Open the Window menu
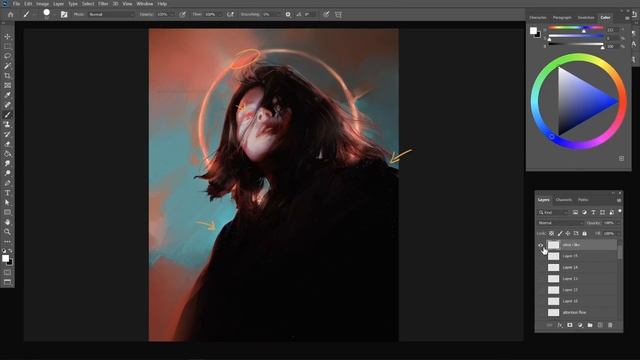This screenshot has height=360, width=640. pos(144,4)
